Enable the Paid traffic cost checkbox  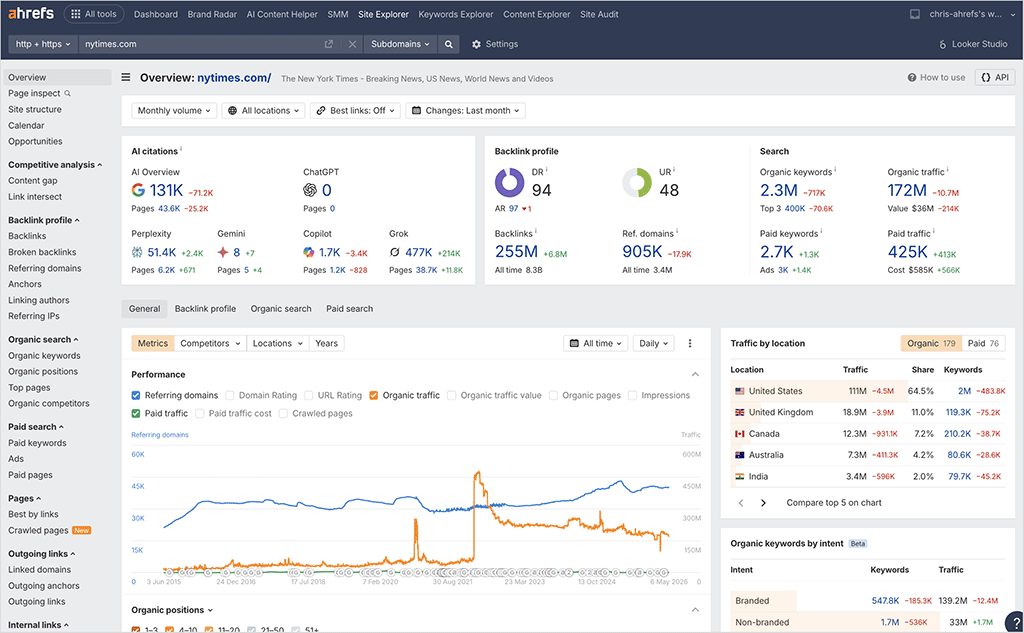click(200, 414)
